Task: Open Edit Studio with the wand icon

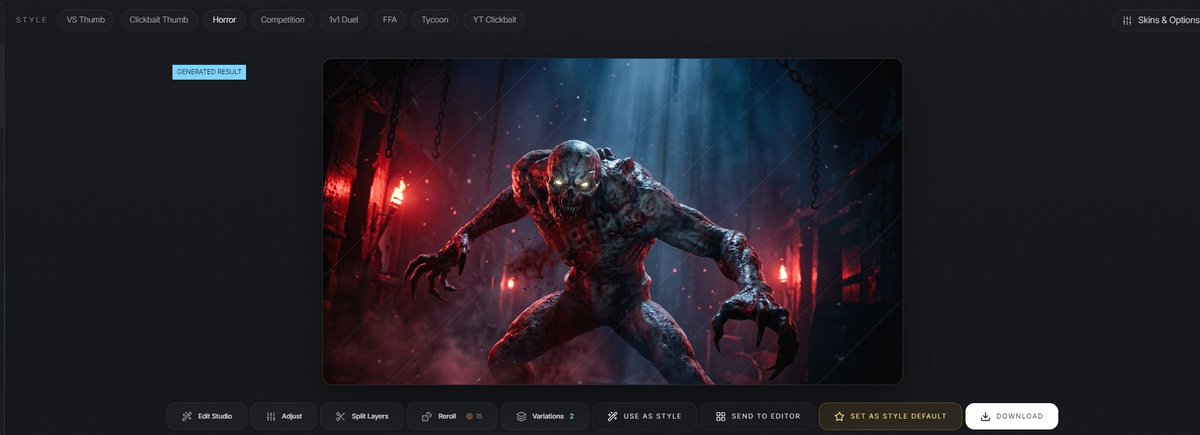Action: coord(206,416)
